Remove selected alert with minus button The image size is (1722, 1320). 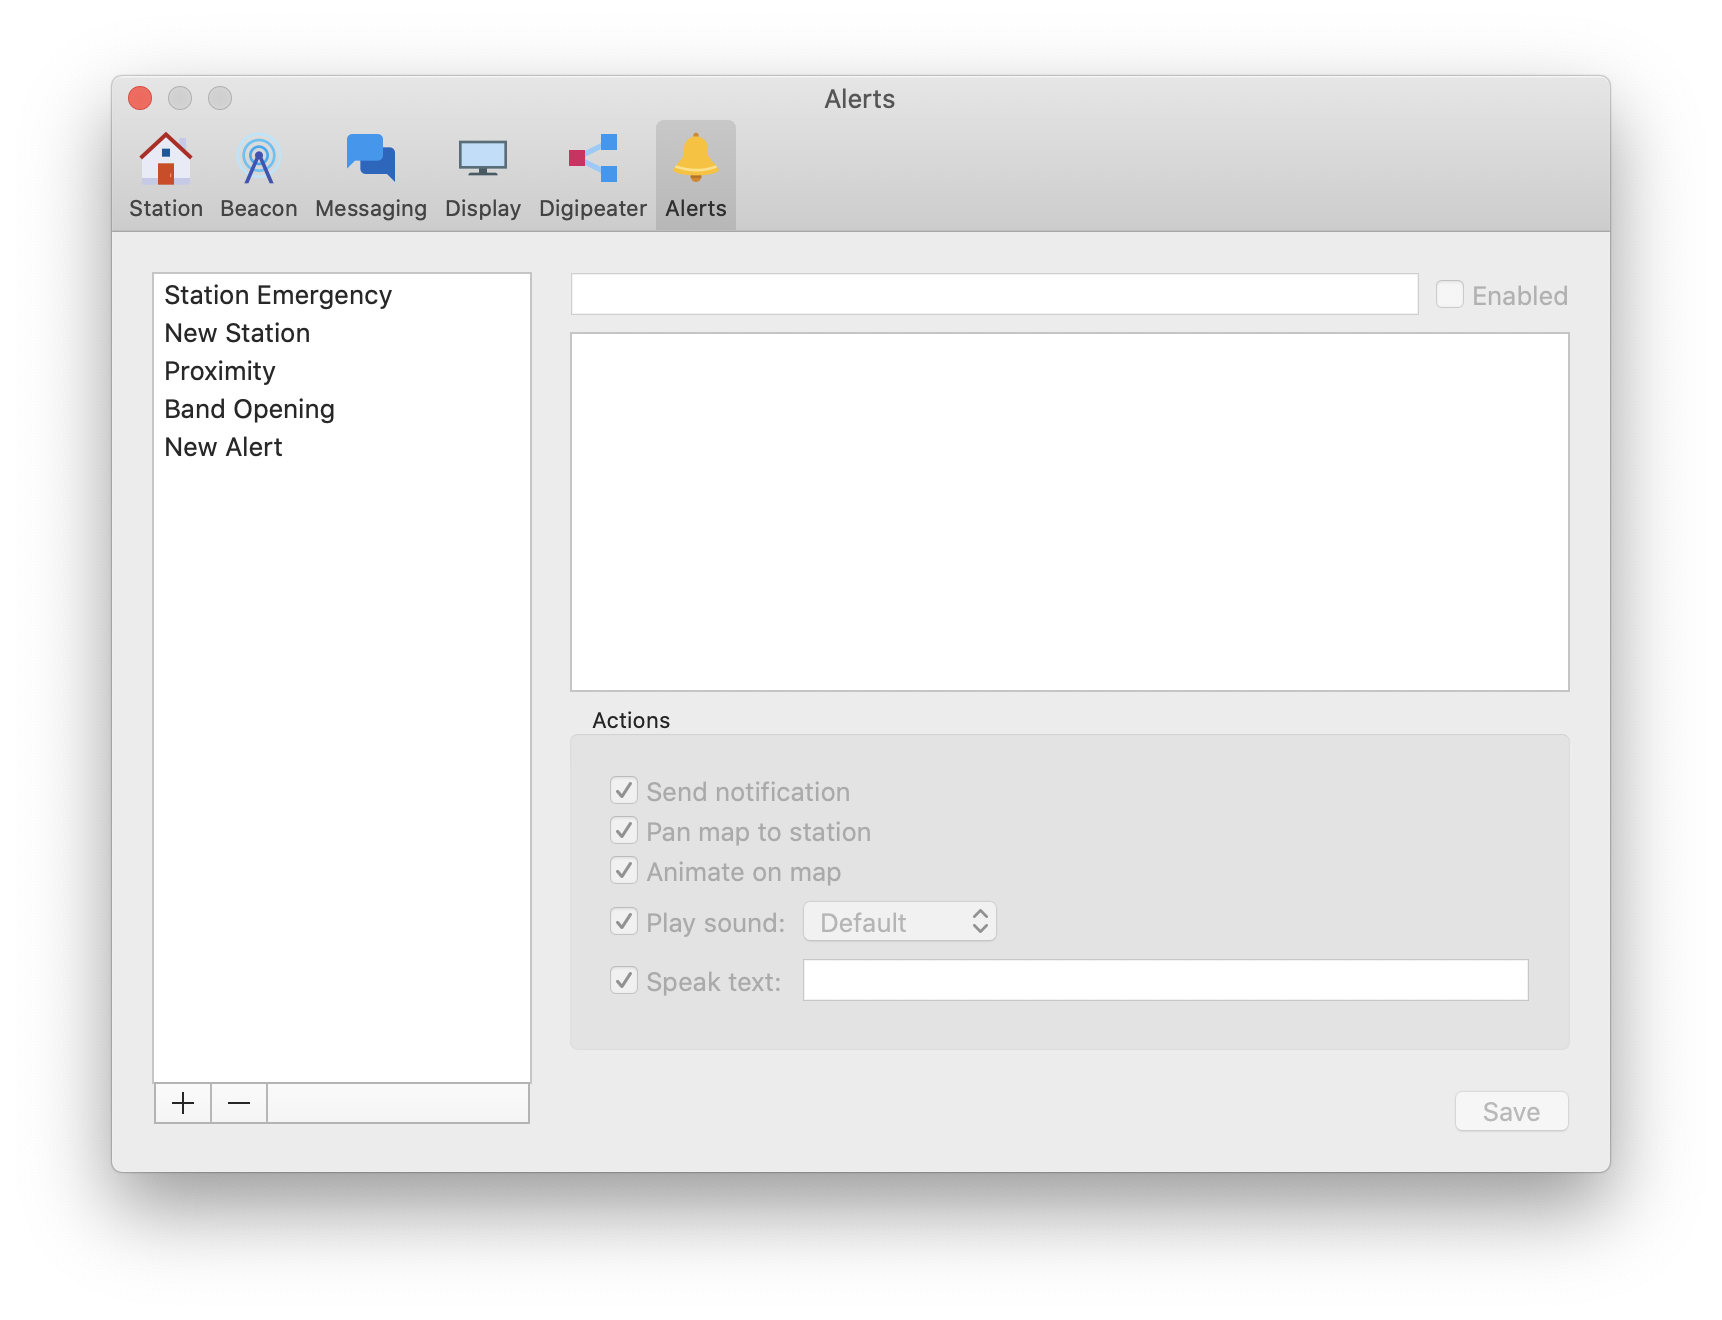pos(239,1103)
